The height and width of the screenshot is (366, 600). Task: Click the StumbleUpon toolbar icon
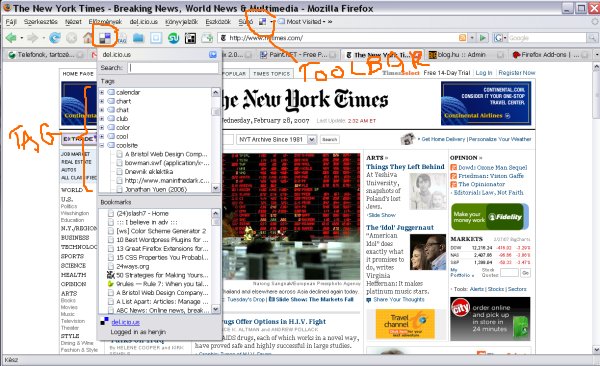(x=173, y=38)
